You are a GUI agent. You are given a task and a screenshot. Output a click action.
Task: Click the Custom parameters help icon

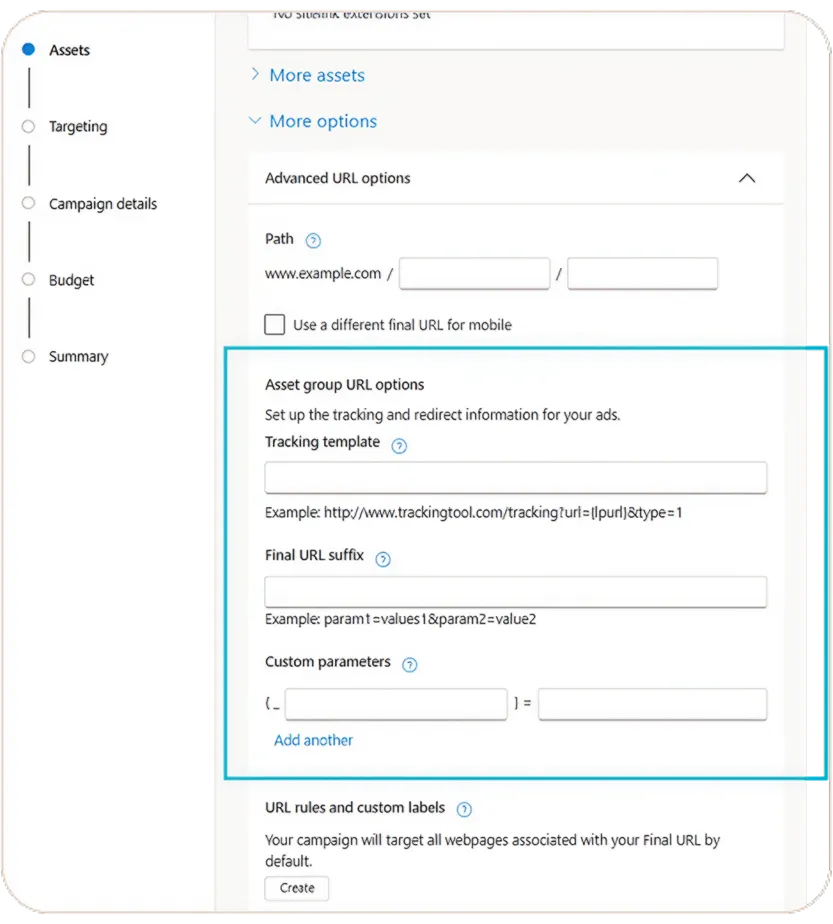tap(409, 665)
